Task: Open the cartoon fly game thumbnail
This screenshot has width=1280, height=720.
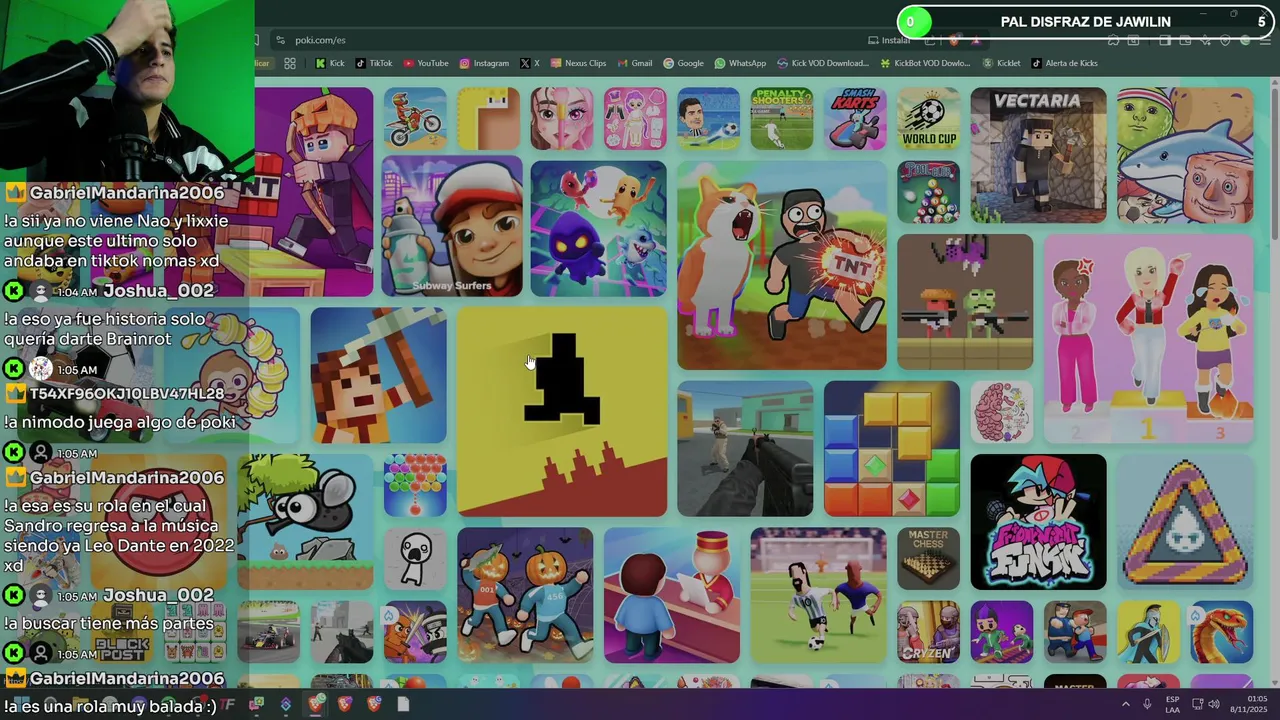Action: coord(305,522)
